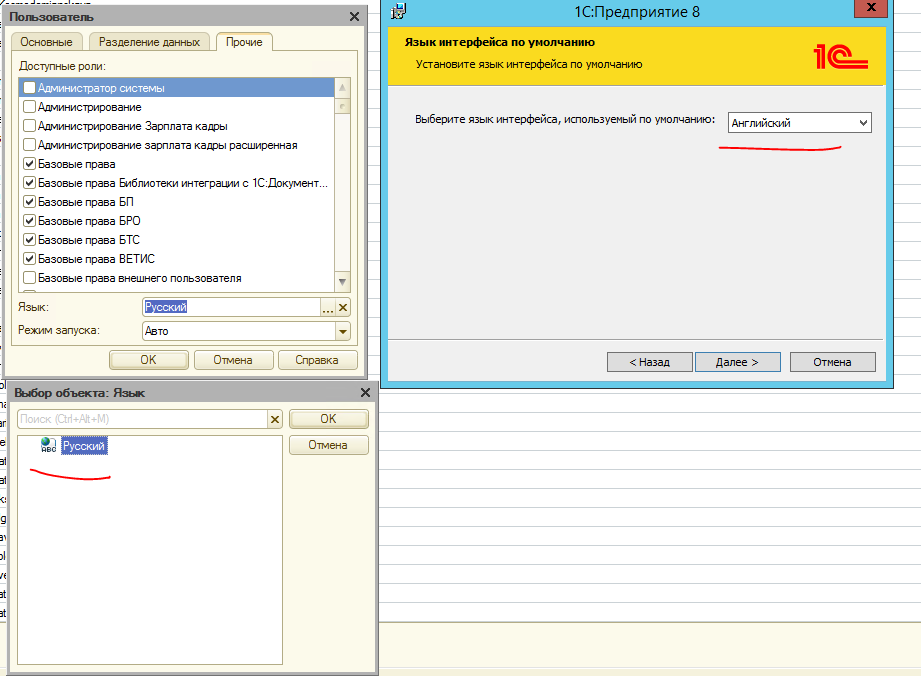Uncheck the Базовые права role
This screenshot has width=921, height=676.
tap(29, 164)
